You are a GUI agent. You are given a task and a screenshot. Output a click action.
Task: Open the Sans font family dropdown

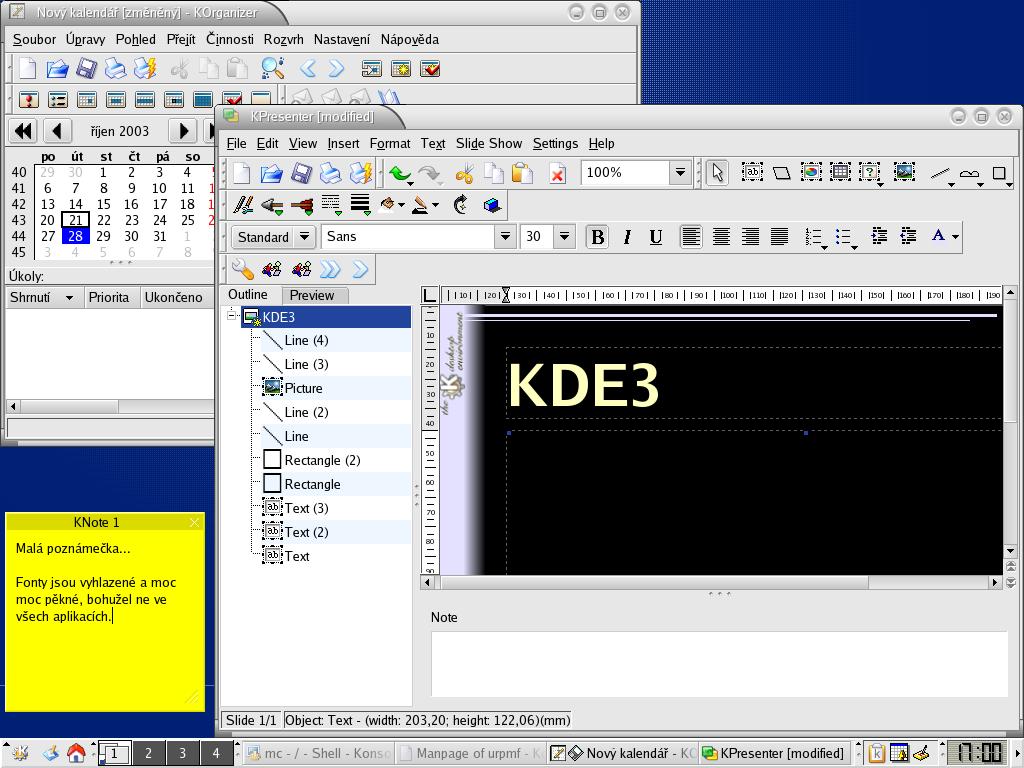[x=505, y=236]
